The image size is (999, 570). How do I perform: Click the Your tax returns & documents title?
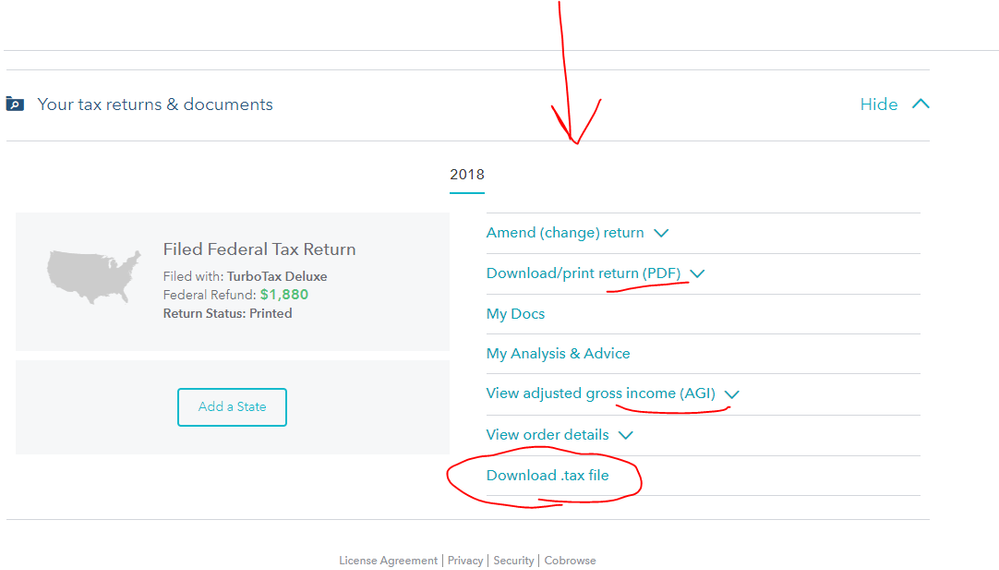pyautogui.click(x=155, y=104)
